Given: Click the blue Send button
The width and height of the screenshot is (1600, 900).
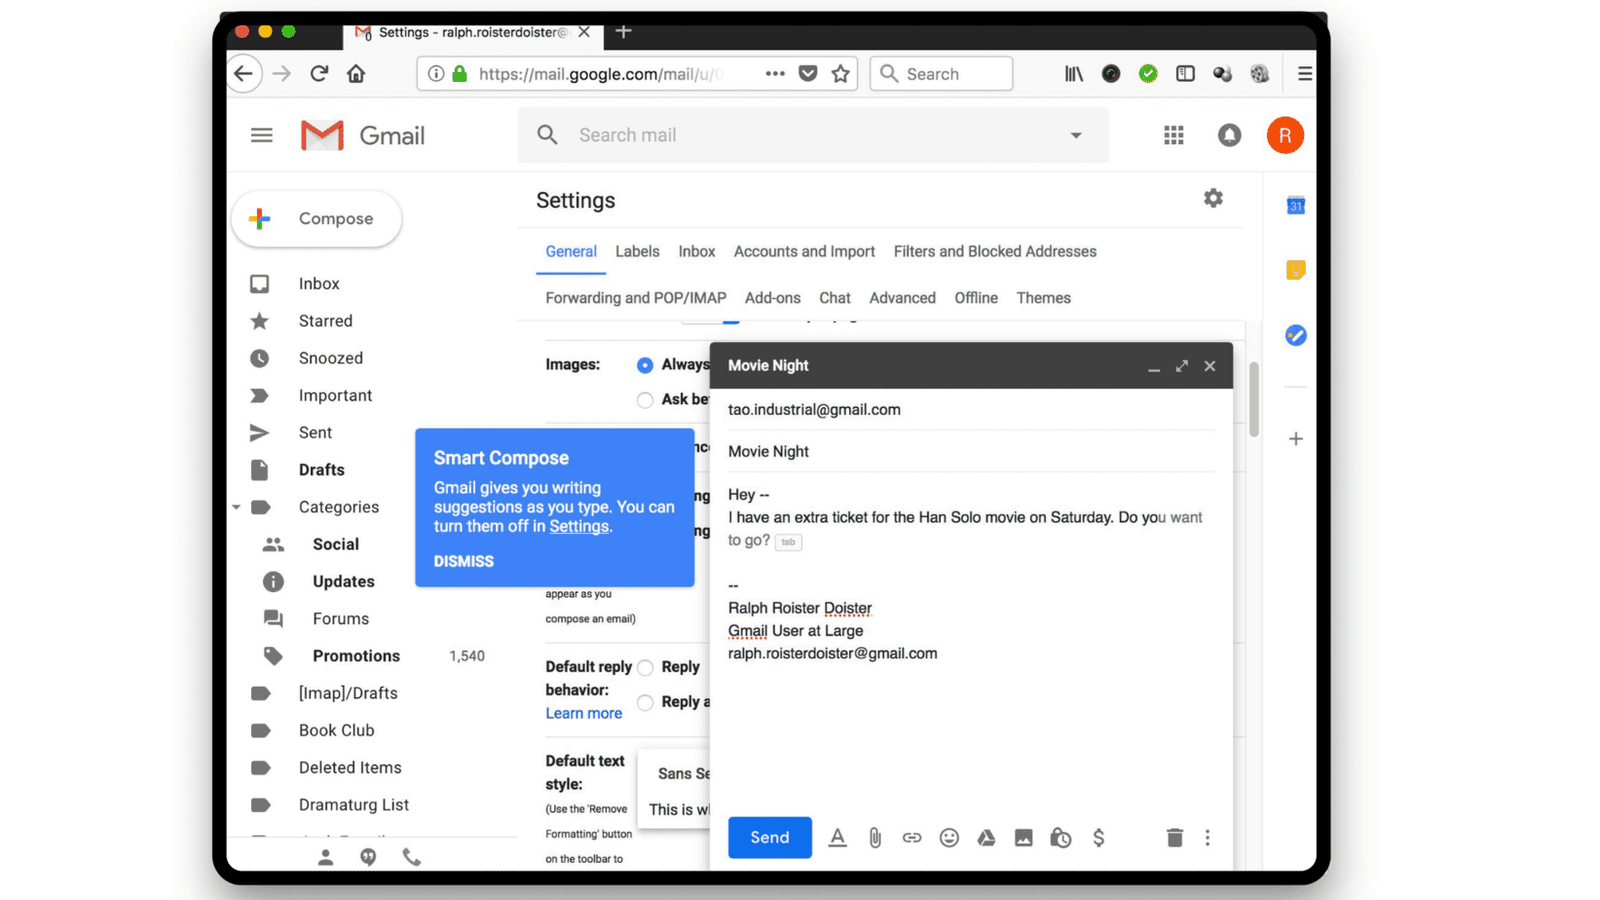Looking at the screenshot, I should [769, 838].
